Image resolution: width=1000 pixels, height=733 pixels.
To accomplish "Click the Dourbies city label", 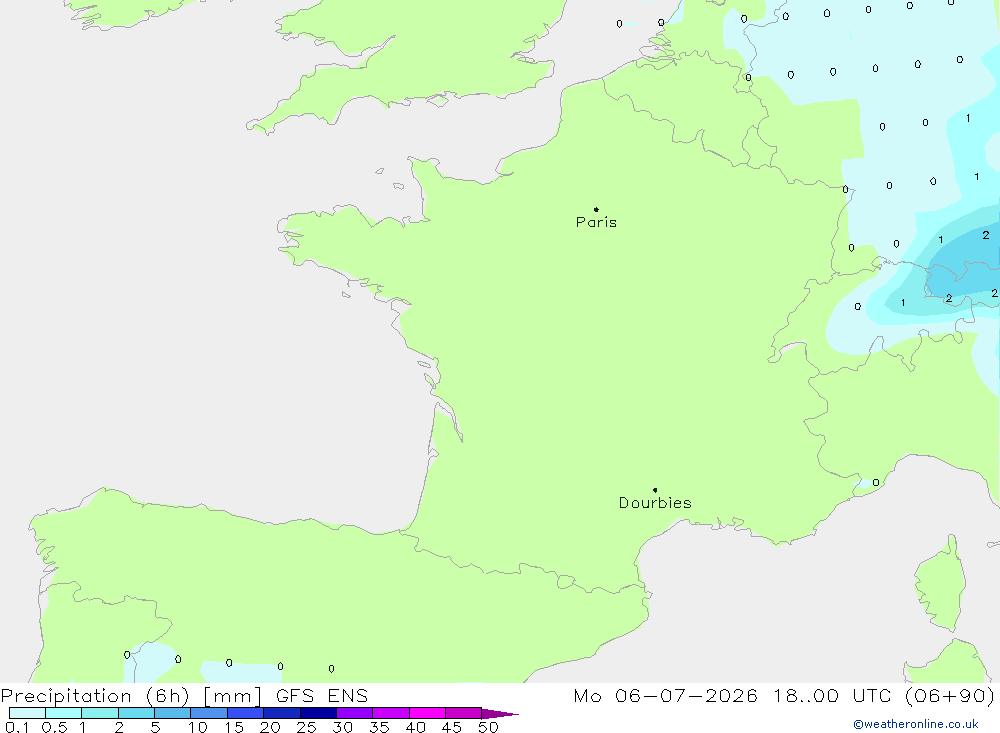I will [655, 503].
